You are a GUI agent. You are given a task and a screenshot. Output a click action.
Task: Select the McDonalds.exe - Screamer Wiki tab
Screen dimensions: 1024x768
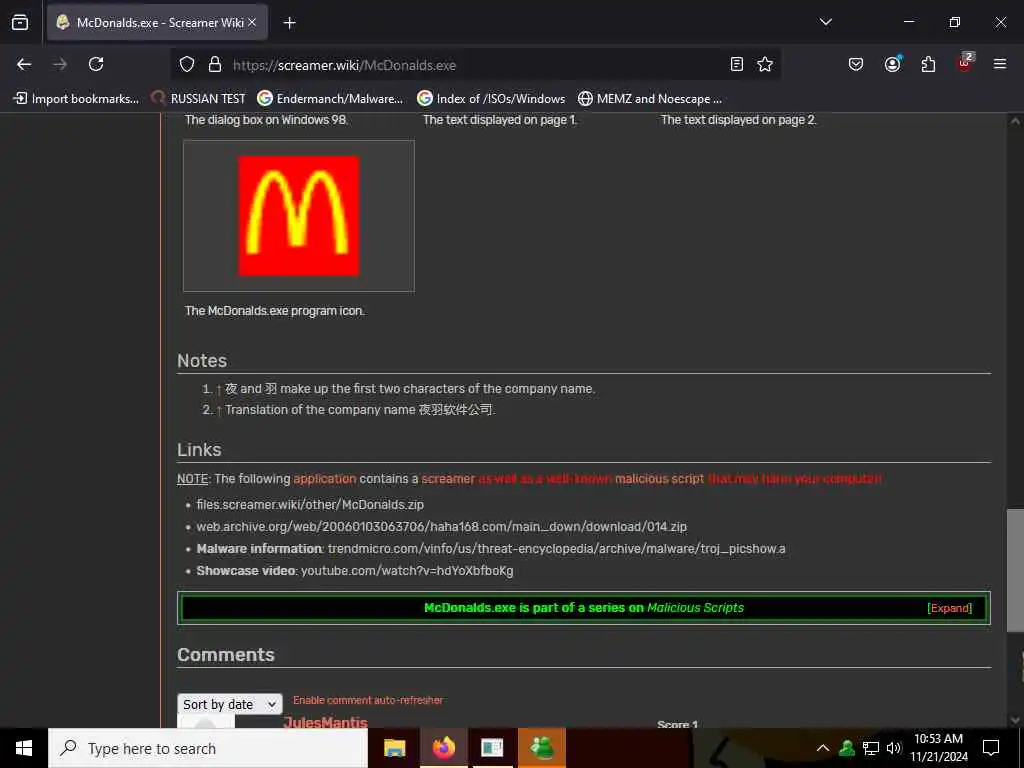pos(157,23)
